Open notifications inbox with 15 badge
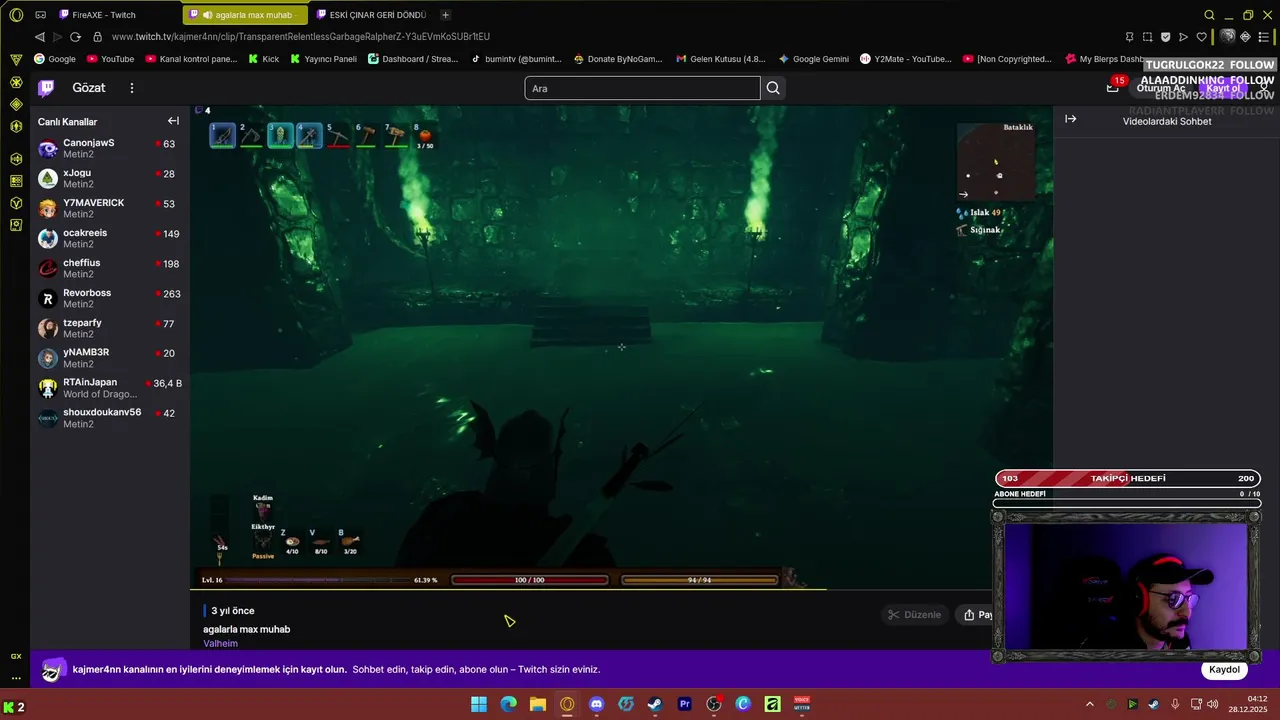 click(x=1113, y=87)
